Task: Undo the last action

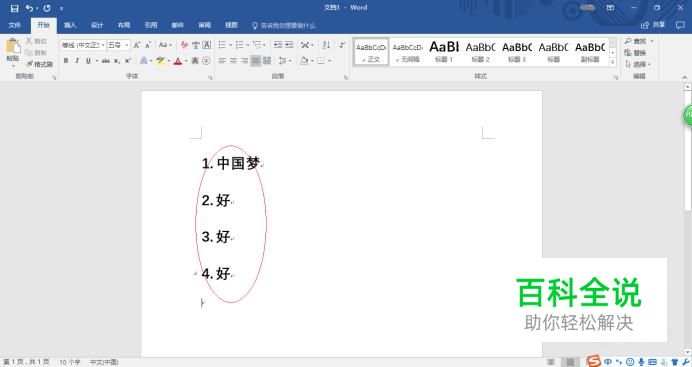Action: [29, 8]
